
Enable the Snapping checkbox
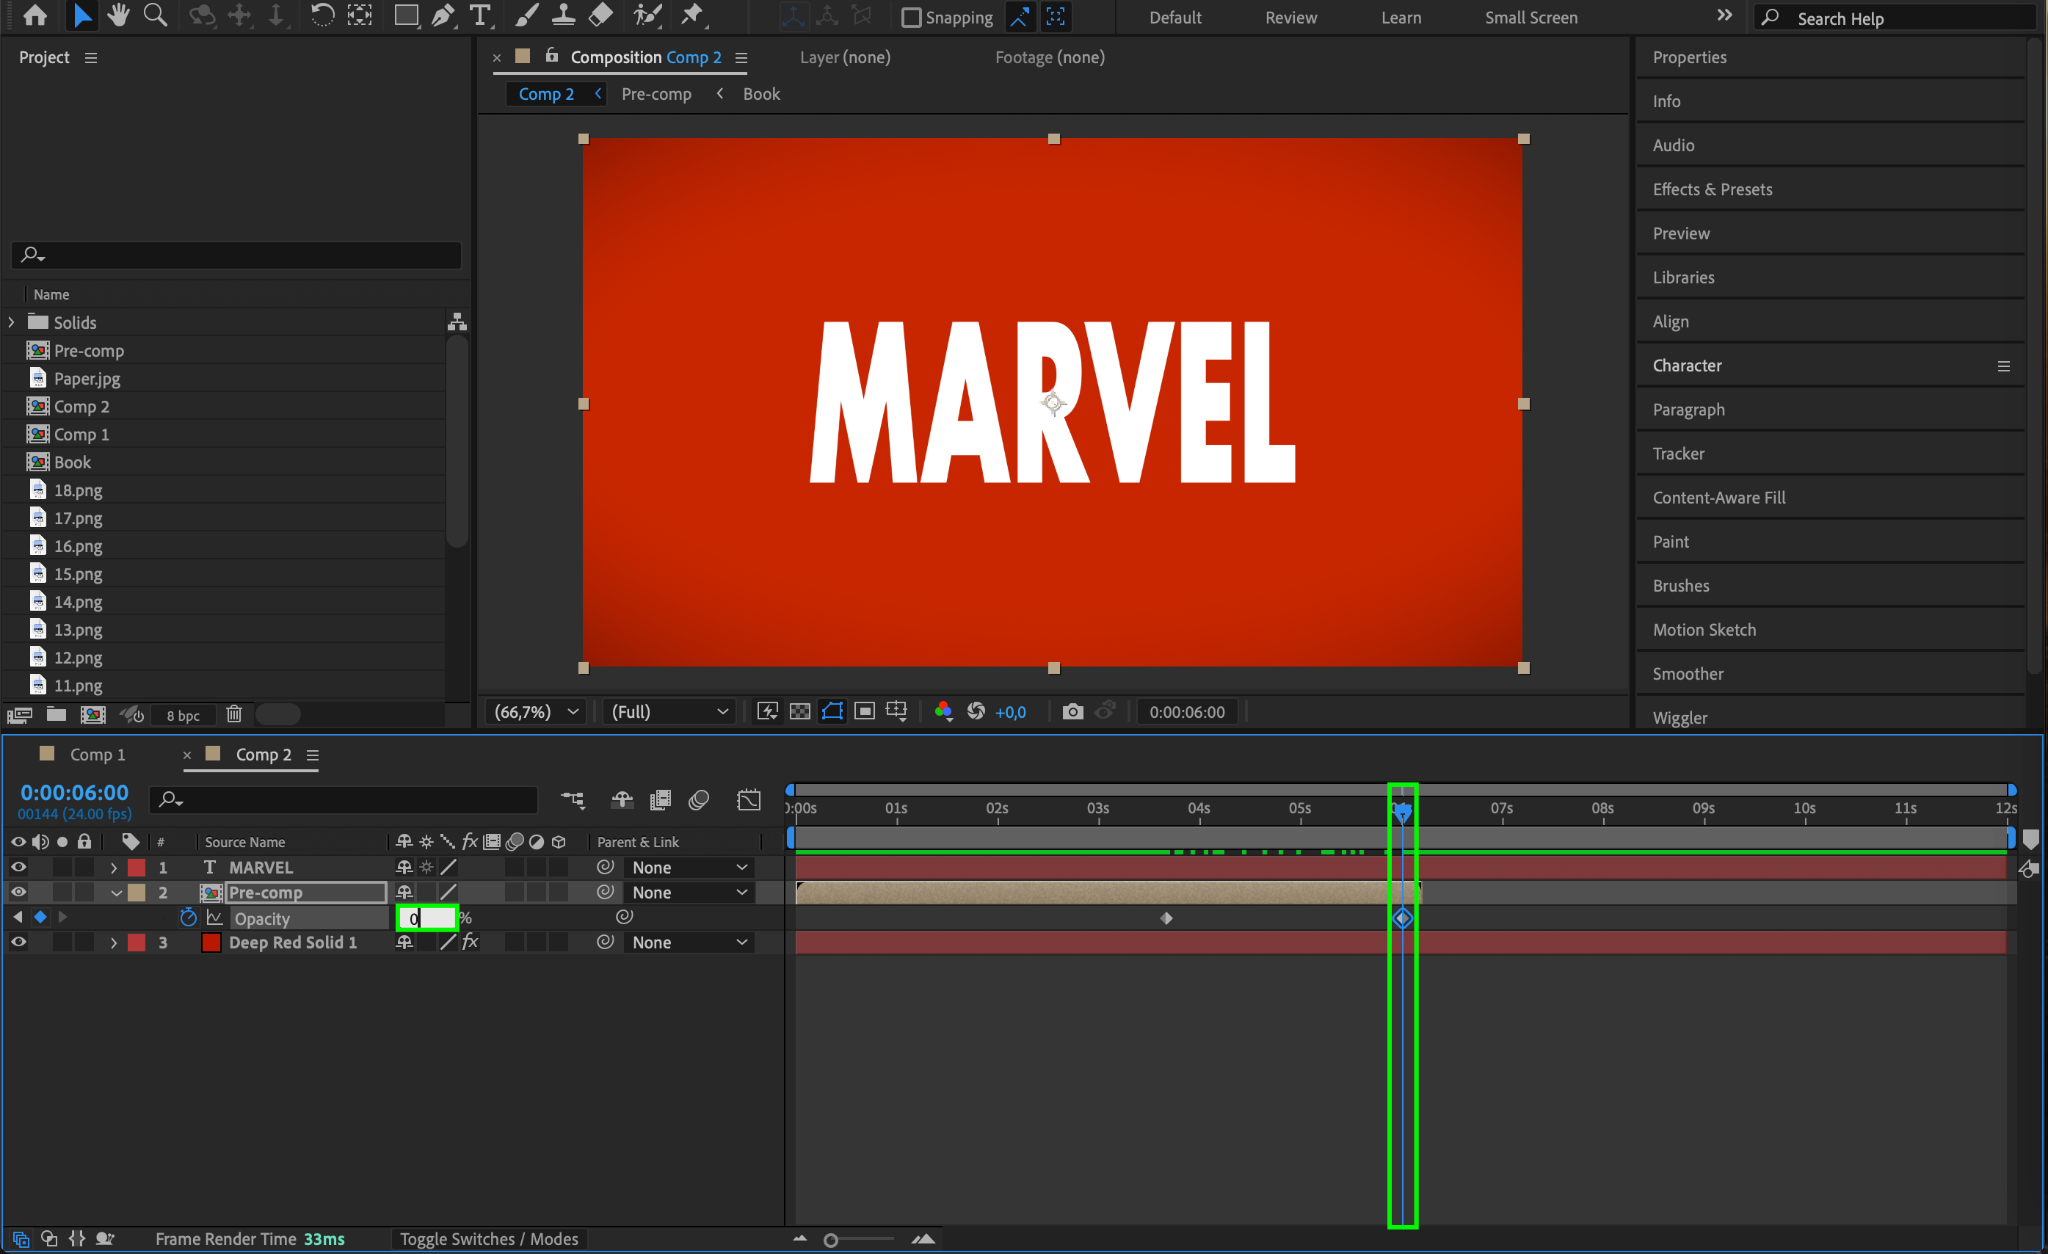911,17
